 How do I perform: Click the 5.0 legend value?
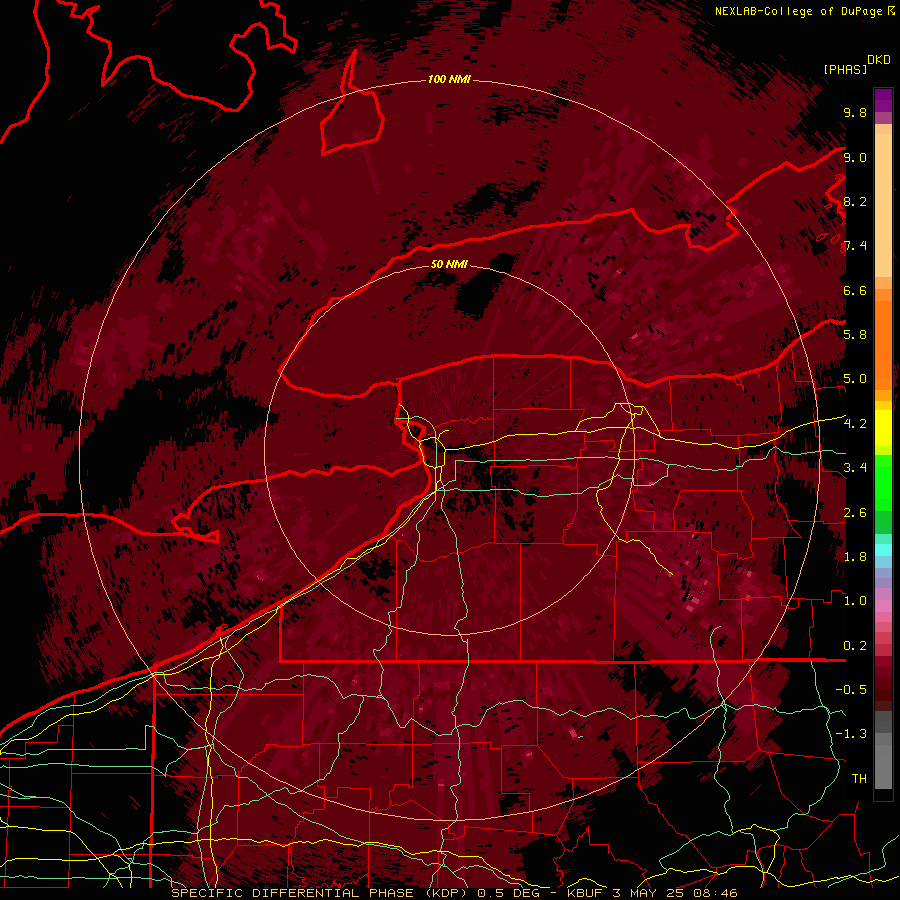pos(855,379)
